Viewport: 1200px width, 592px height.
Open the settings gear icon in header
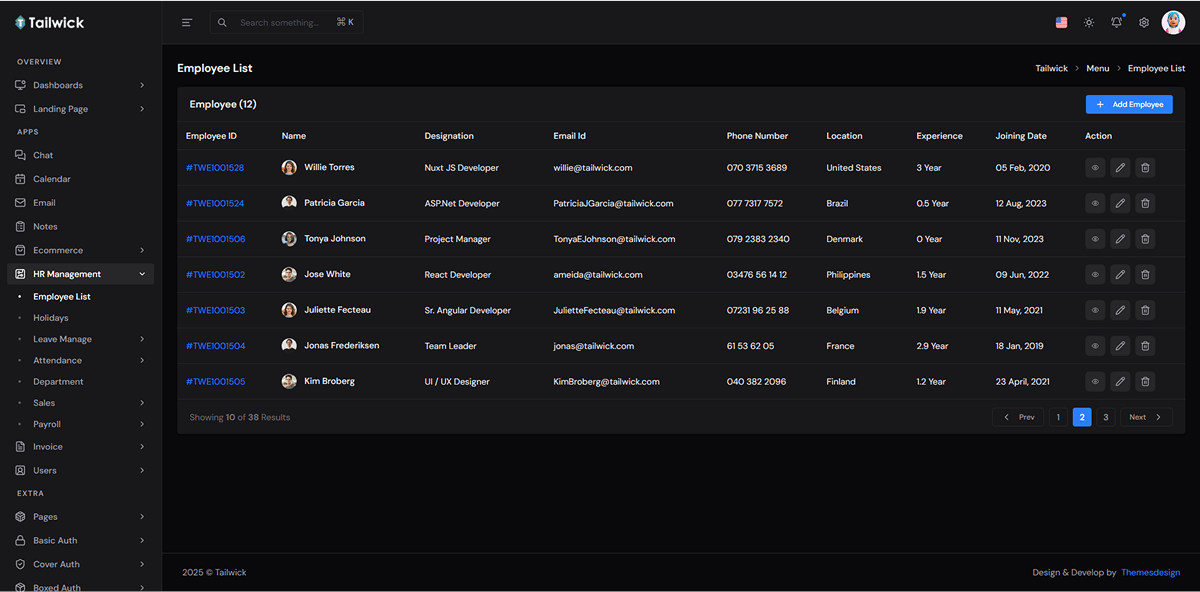click(x=1144, y=22)
